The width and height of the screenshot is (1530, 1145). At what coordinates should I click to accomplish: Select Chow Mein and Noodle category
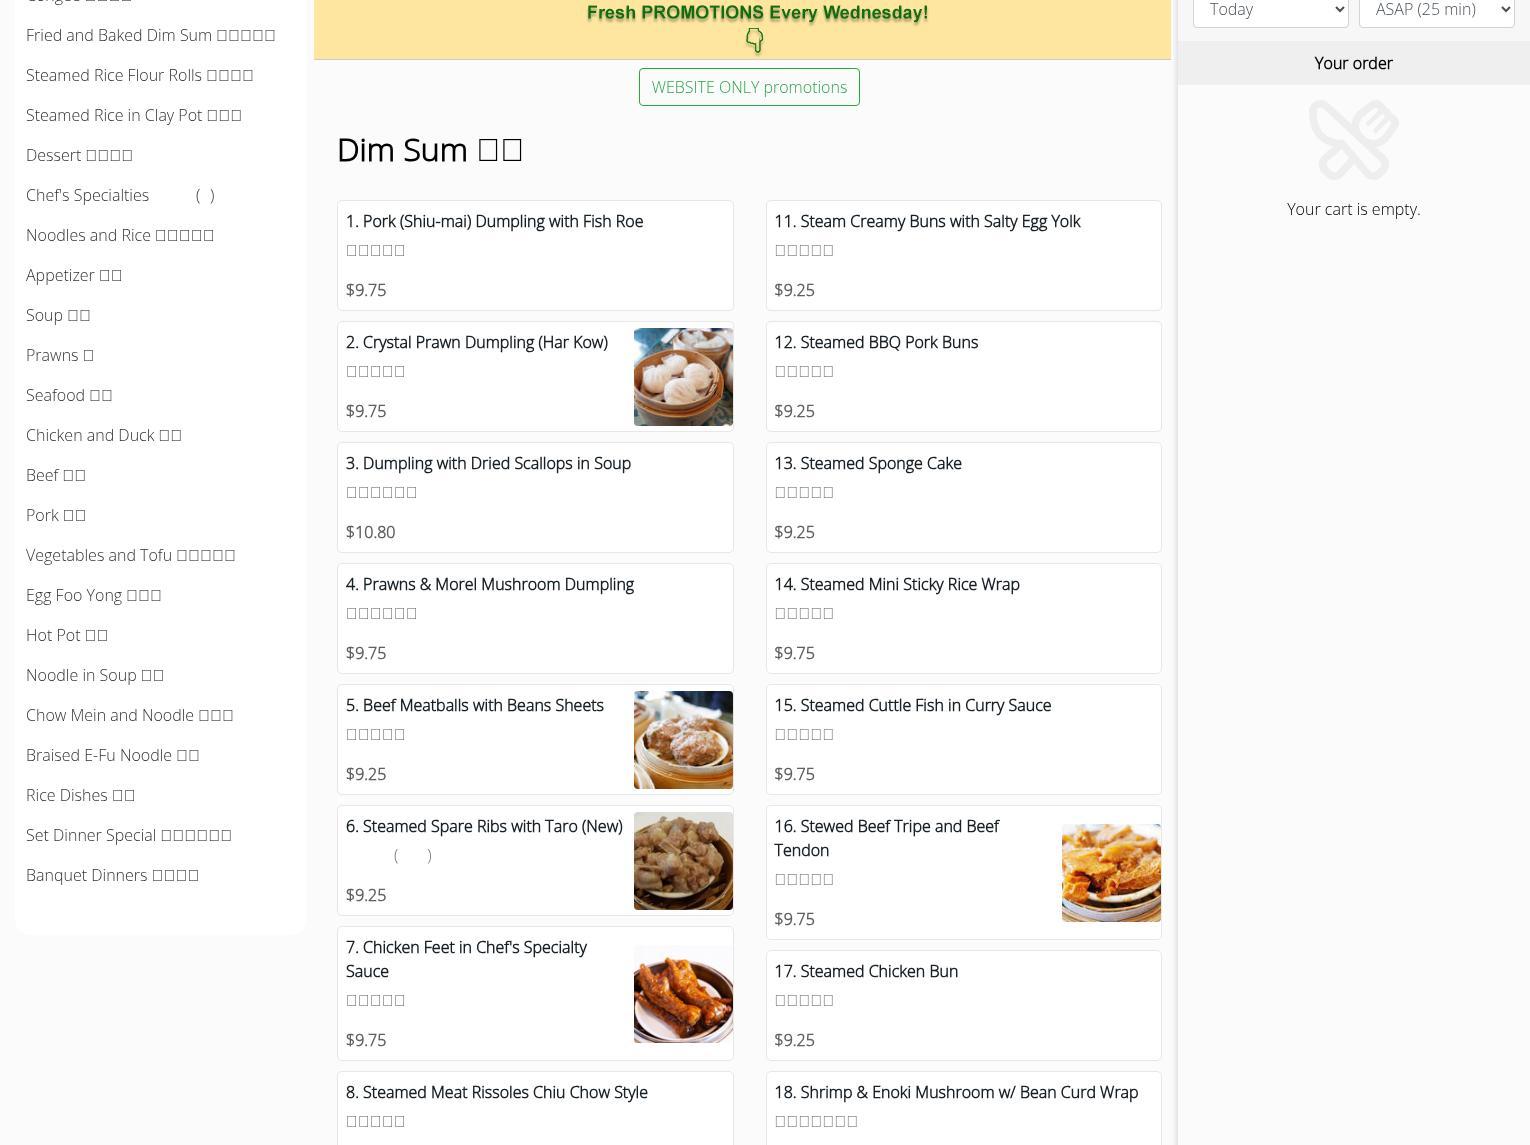130,715
